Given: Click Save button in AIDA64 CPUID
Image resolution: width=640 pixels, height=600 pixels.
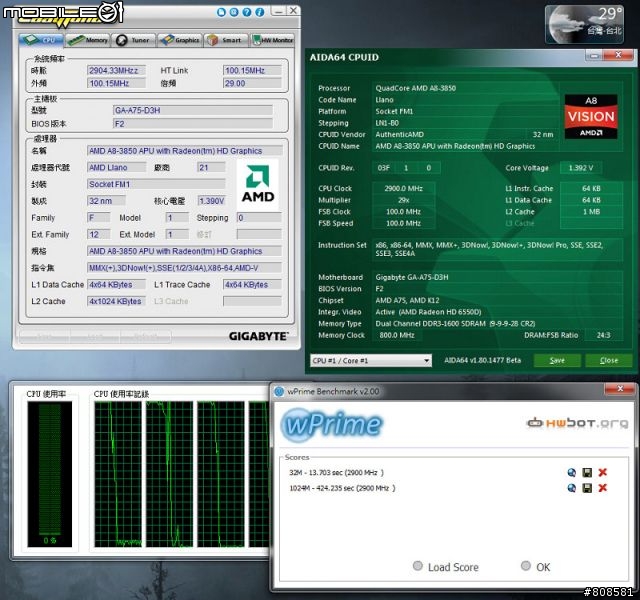Looking at the screenshot, I should coord(557,360).
